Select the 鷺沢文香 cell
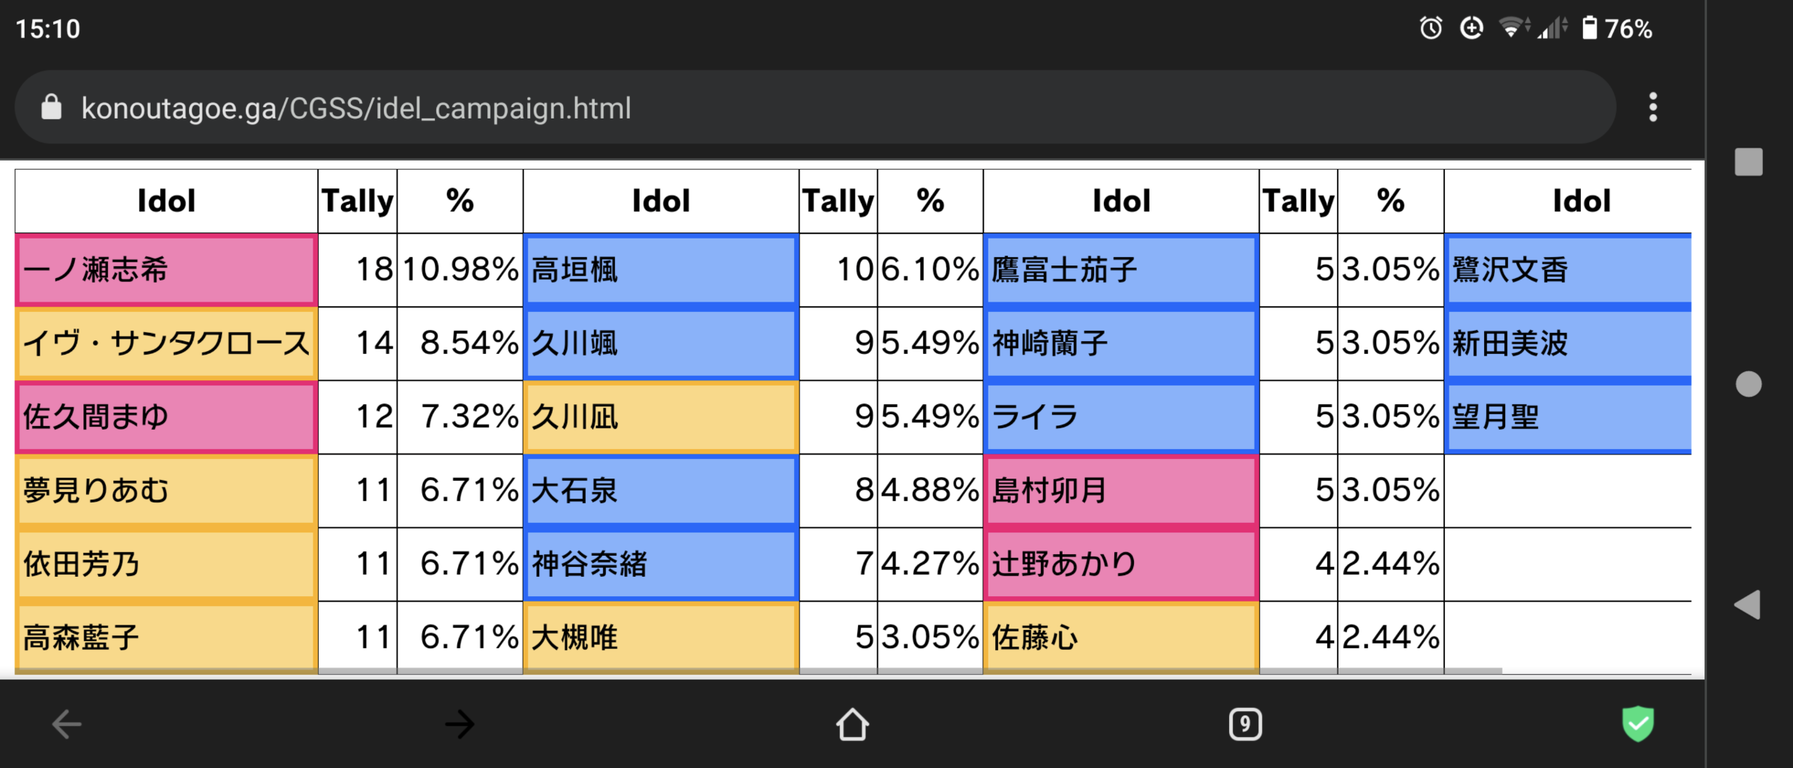Screen dimensions: 1793x768 (1568, 270)
